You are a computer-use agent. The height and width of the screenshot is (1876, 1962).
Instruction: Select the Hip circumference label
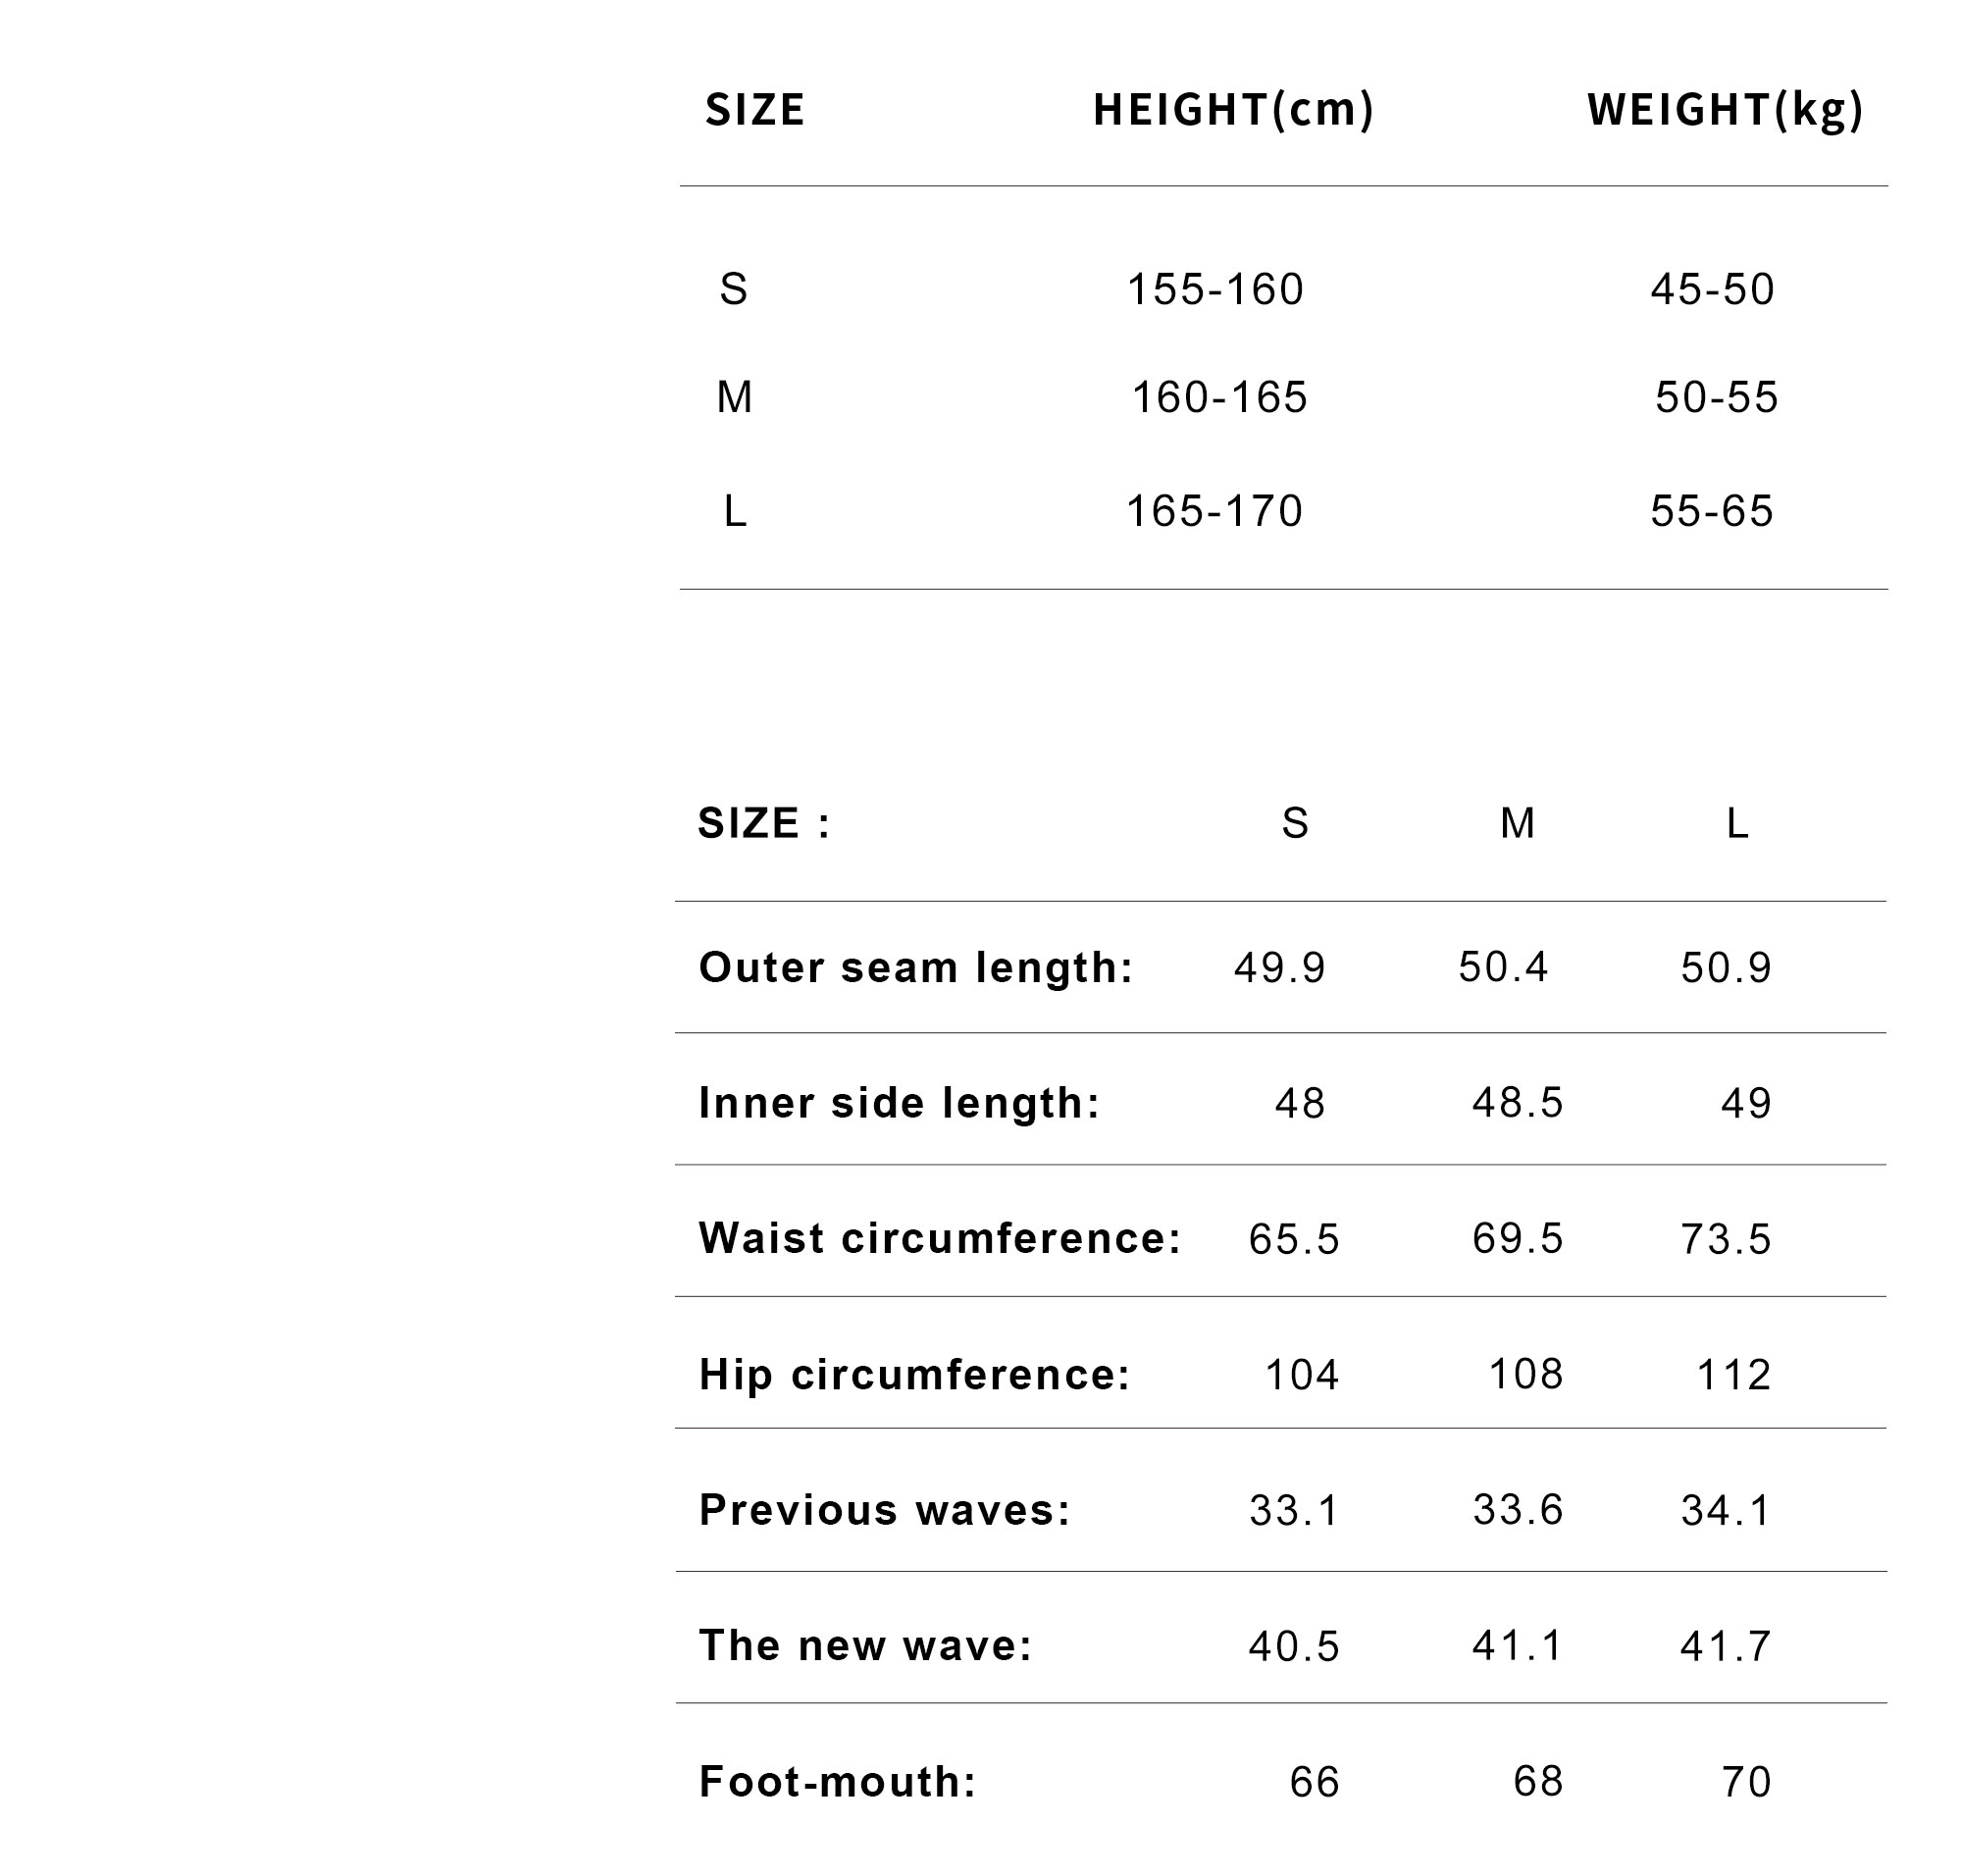click(x=914, y=1374)
